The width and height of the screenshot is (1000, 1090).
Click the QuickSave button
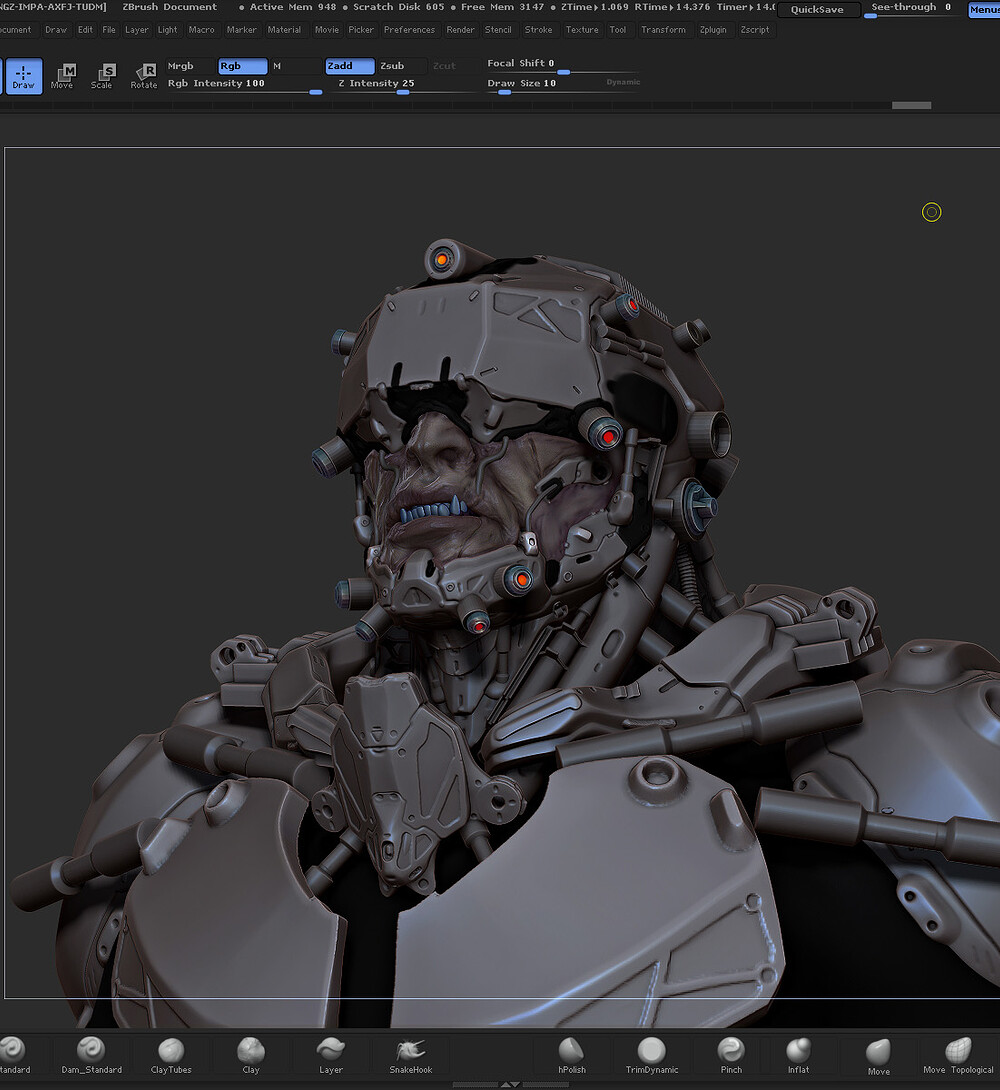(x=817, y=10)
